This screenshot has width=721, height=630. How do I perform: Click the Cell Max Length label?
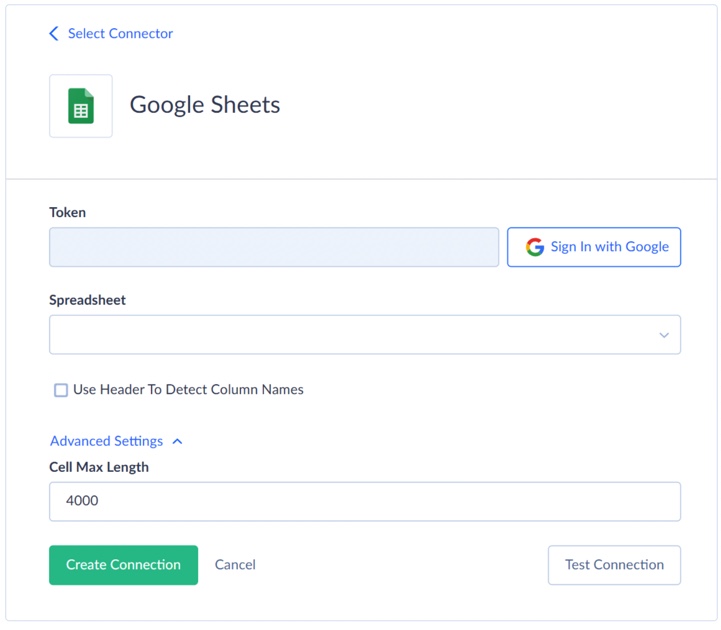[x=99, y=467]
